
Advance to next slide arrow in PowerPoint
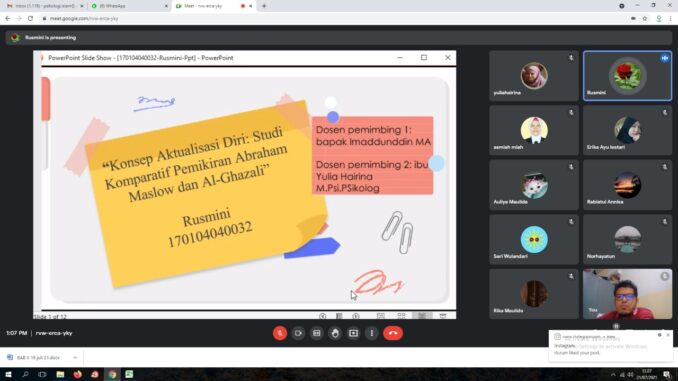(x=355, y=316)
